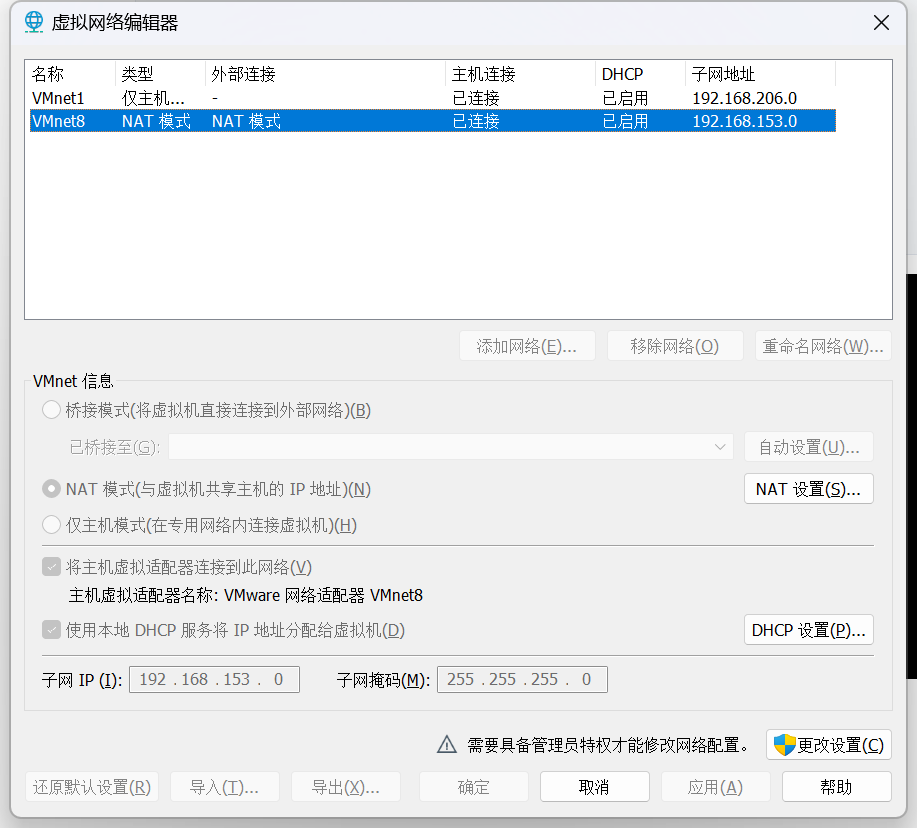Click the 导出(X)... button
Viewport: 917px width, 828px height.
(x=346, y=787)
